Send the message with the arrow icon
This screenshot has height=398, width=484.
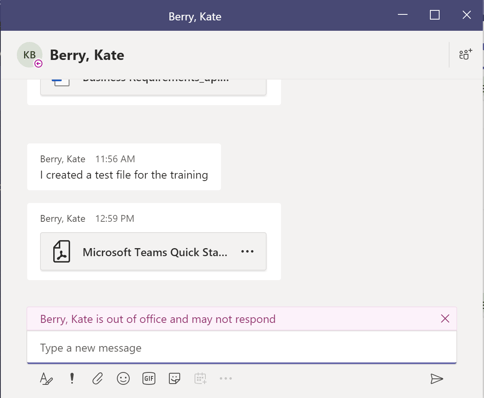coord(436,379)
